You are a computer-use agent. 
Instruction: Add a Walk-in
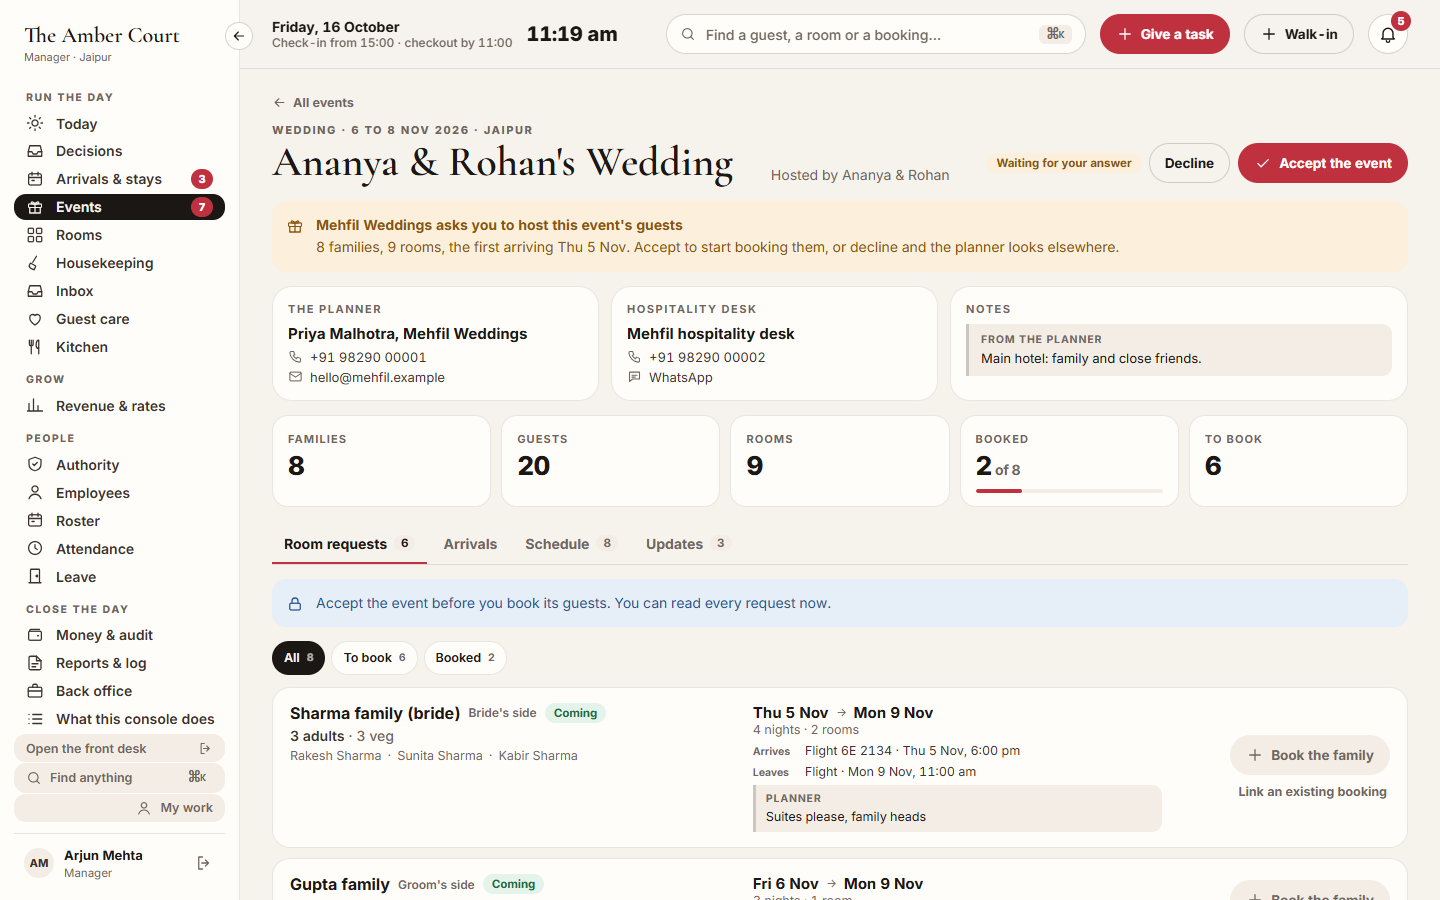pos(1299,34)
